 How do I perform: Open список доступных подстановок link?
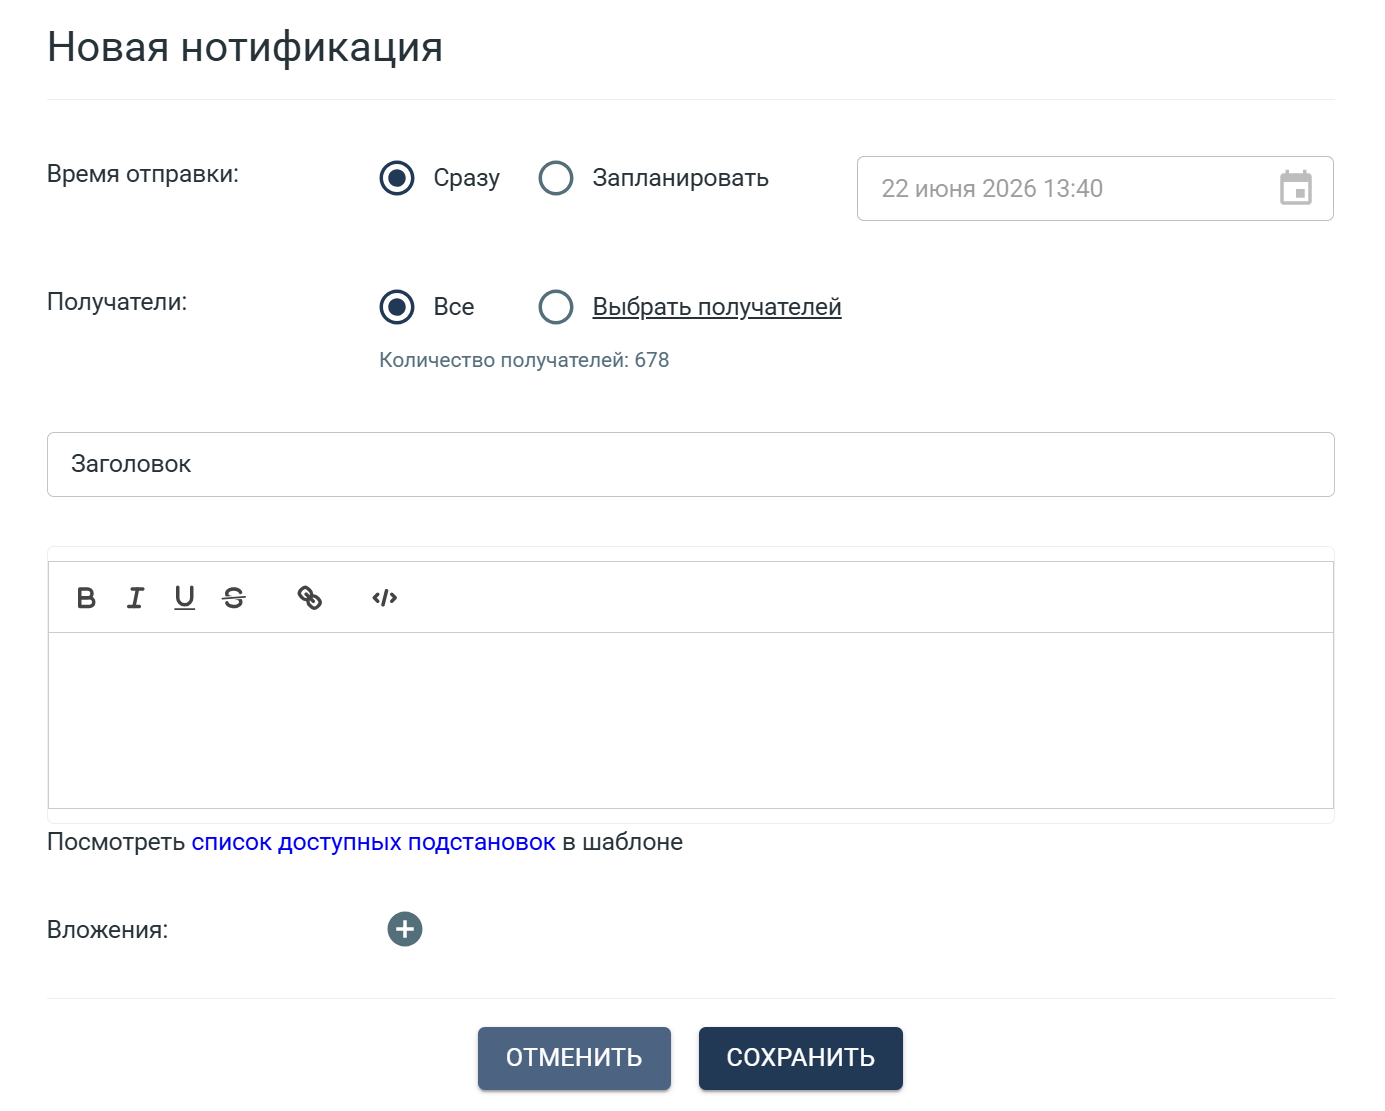point(373,842)
